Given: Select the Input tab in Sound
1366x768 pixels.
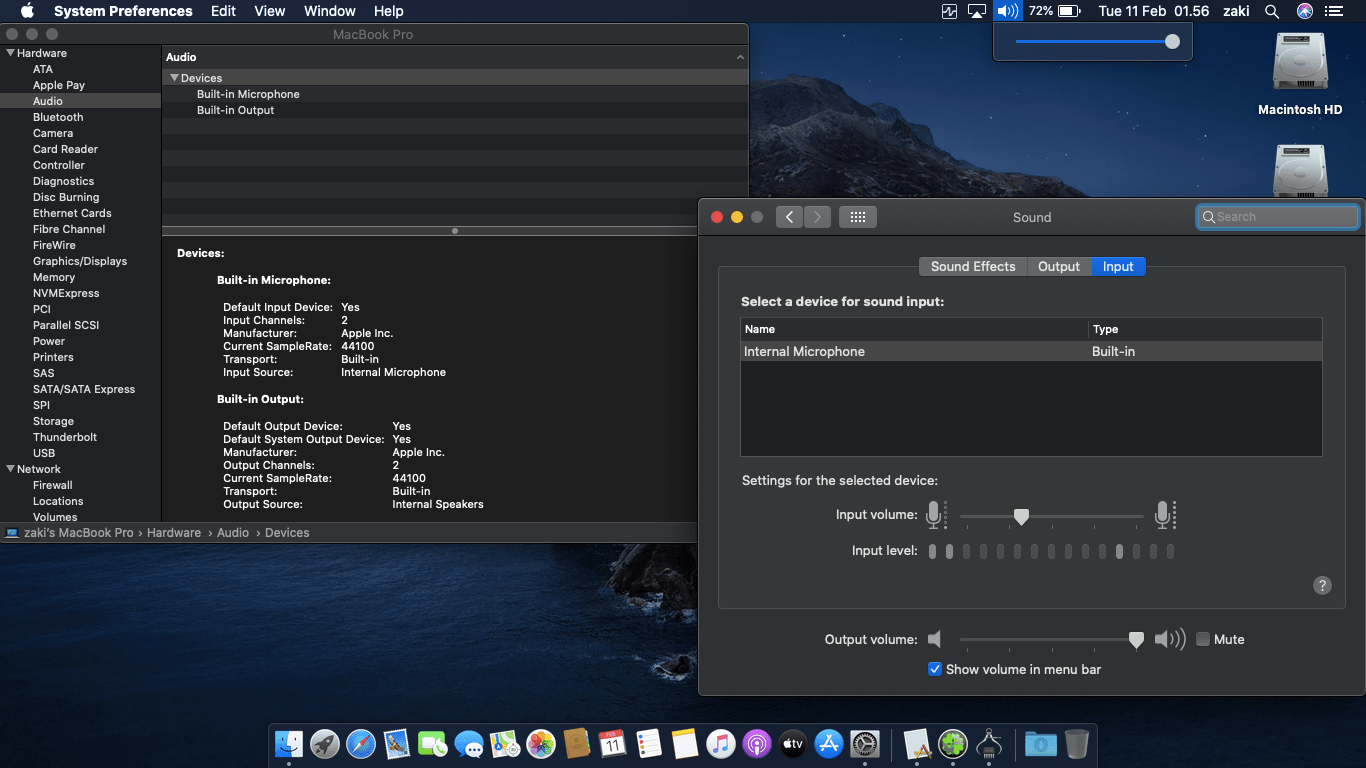Looking at the screenshot, I should [1118, 266].
